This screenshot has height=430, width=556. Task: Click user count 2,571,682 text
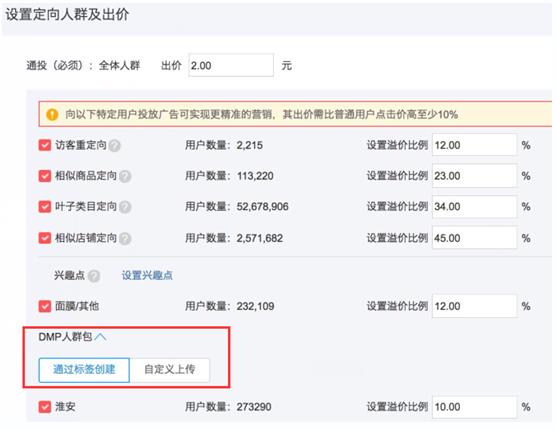click(260, 238)
